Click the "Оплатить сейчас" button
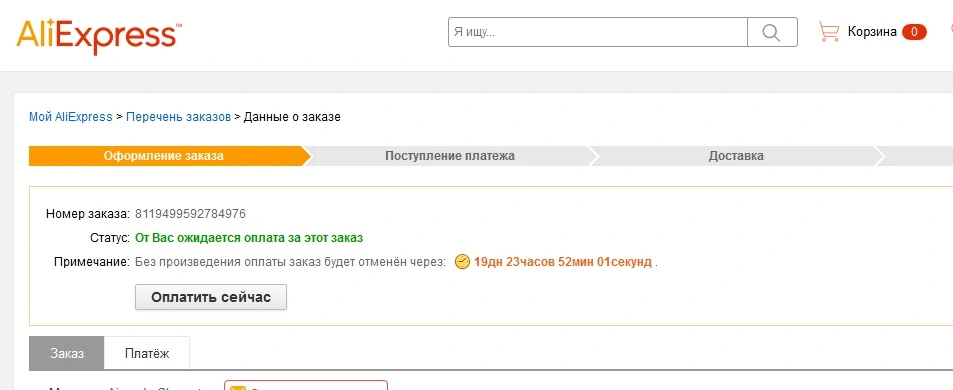953x390 pixels. pyautogui.click(x=211, y=298)
